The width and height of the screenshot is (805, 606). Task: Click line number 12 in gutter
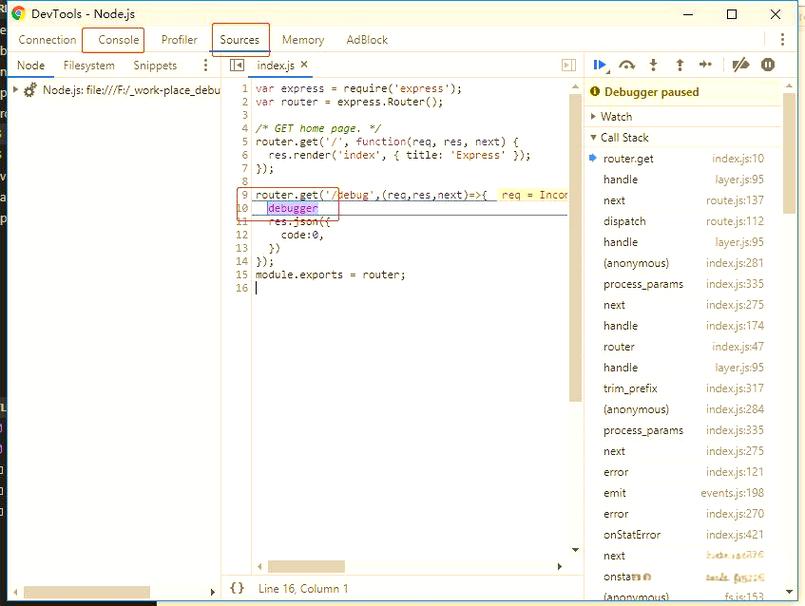coord(242,235)
